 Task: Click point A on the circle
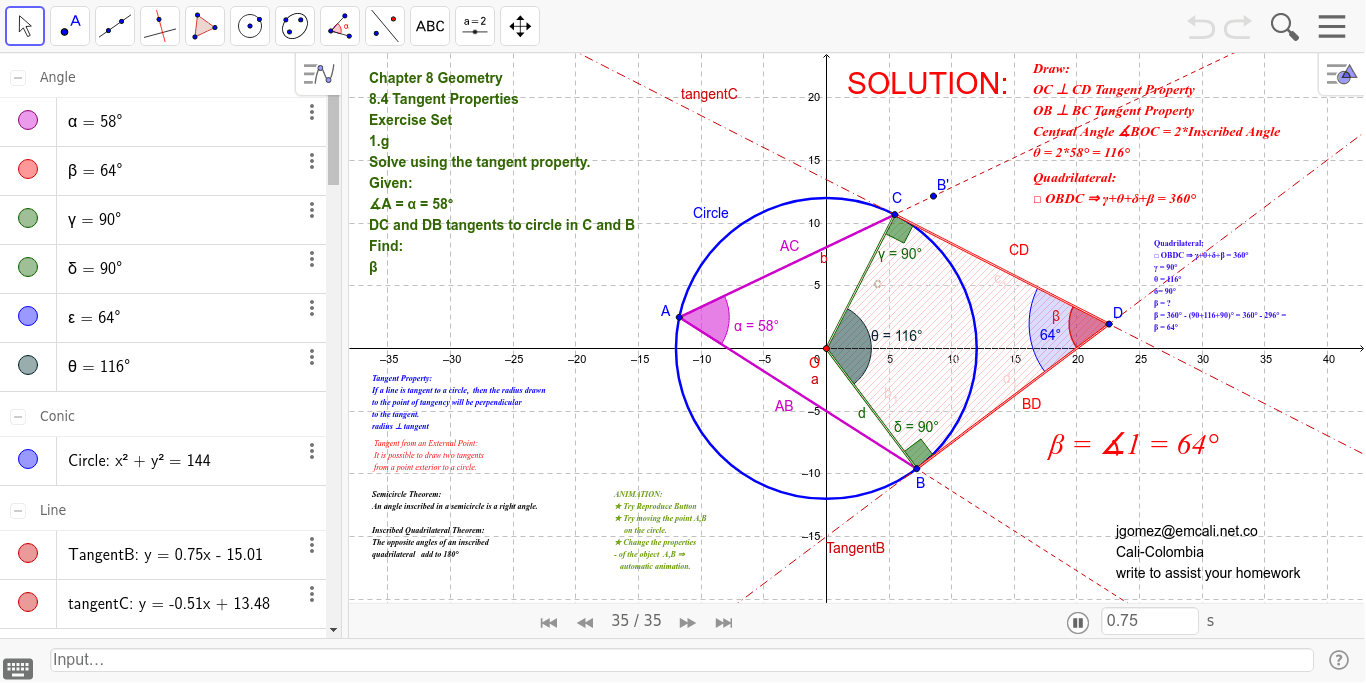coord(679,317)
